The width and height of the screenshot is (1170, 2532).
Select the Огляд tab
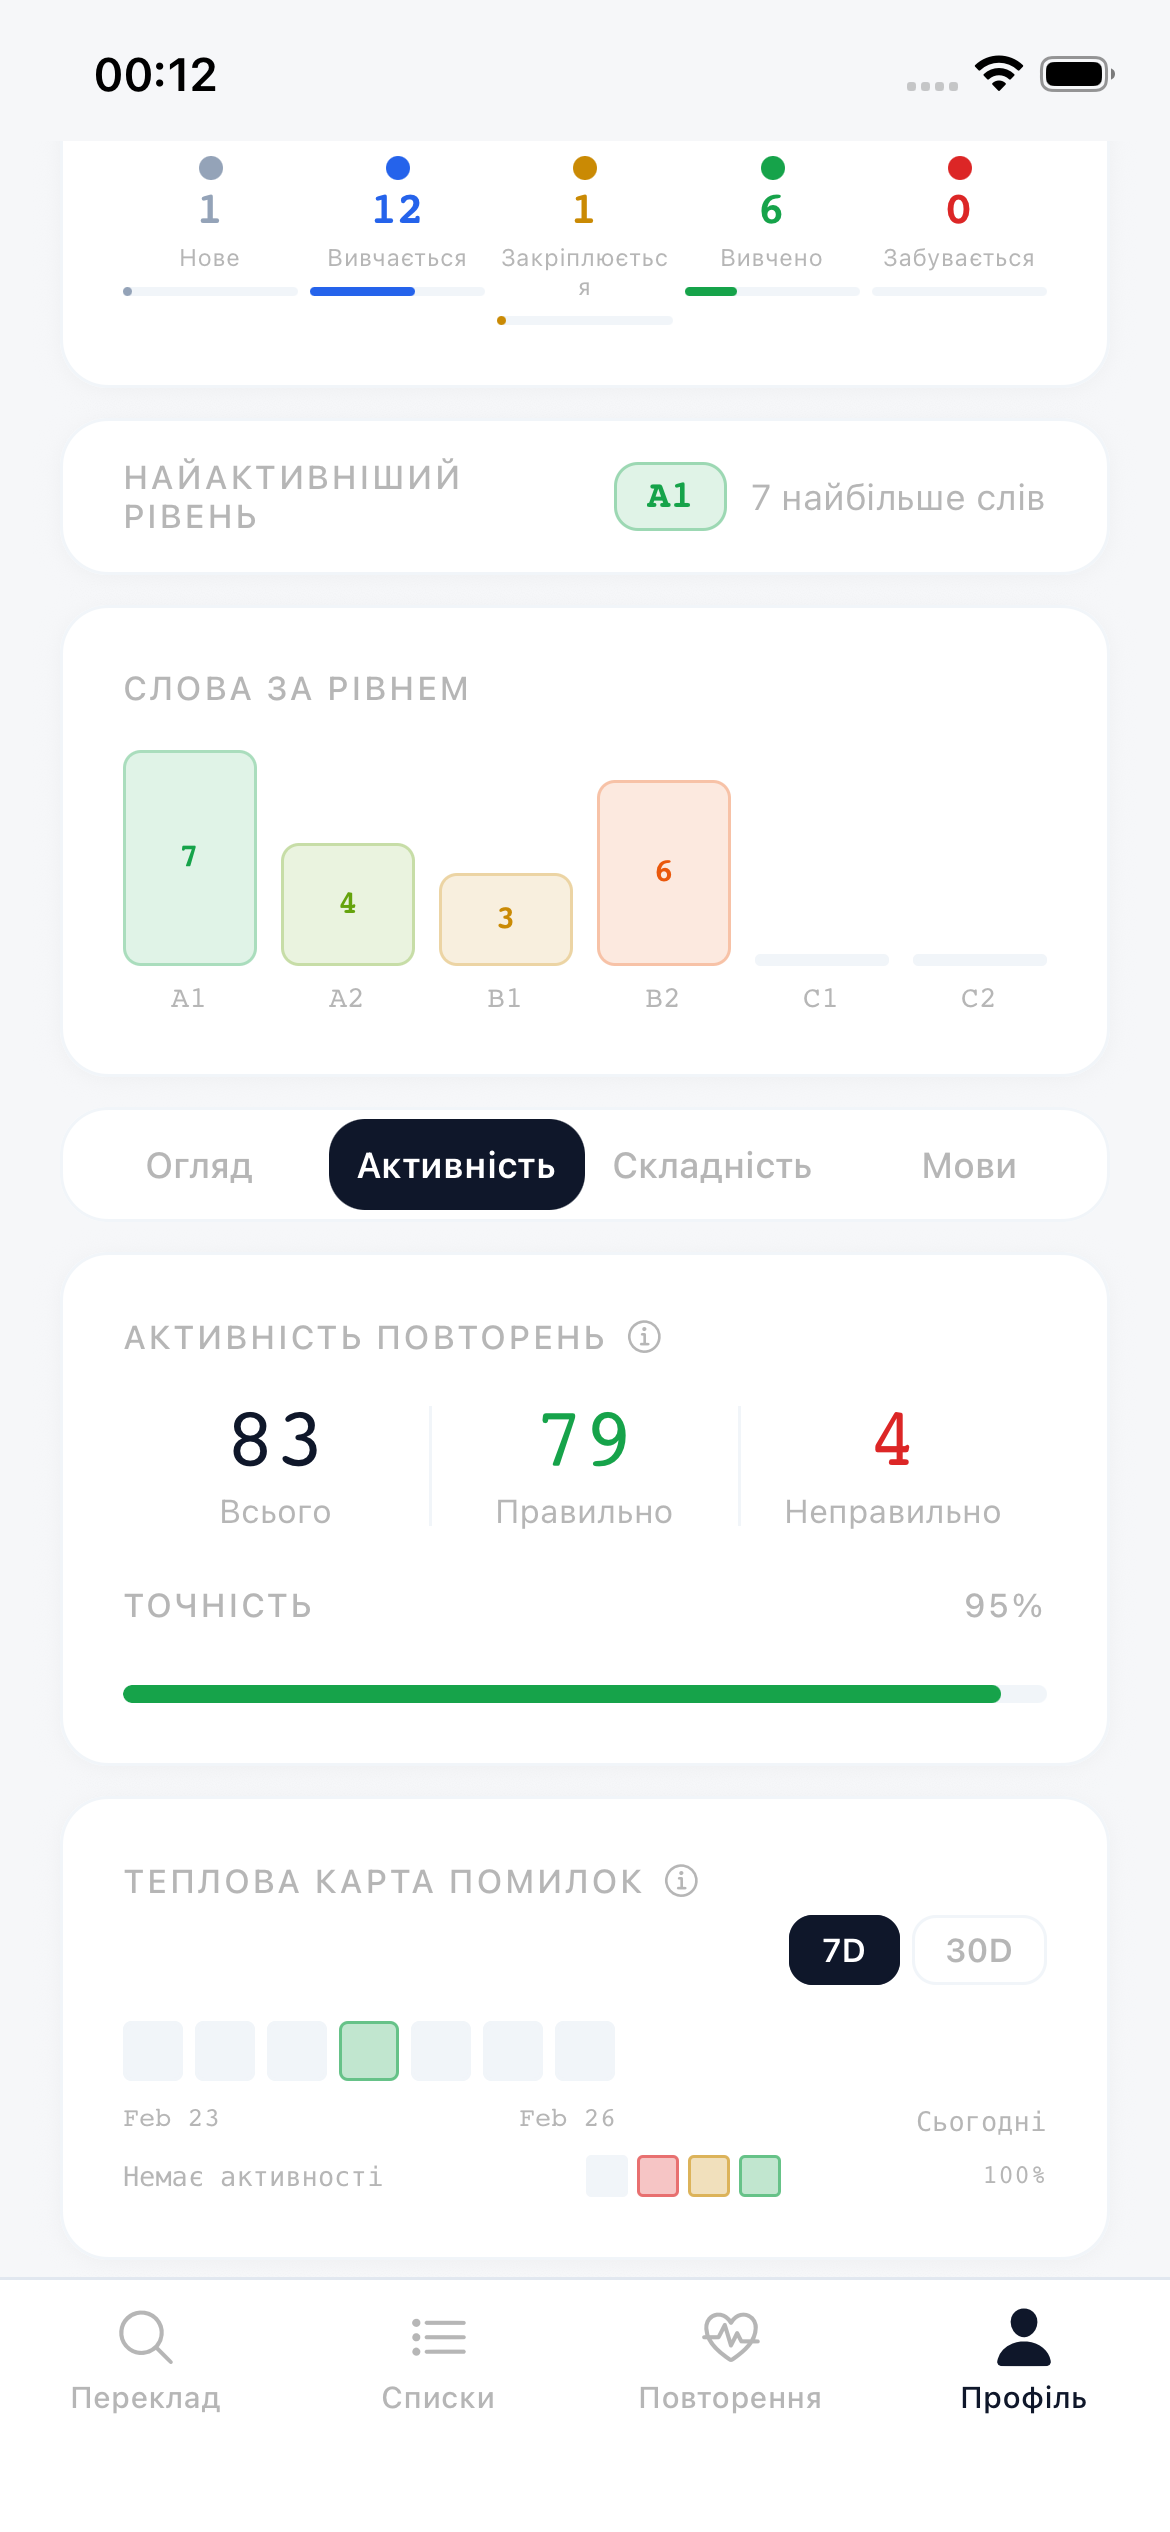coord(199,1165)
